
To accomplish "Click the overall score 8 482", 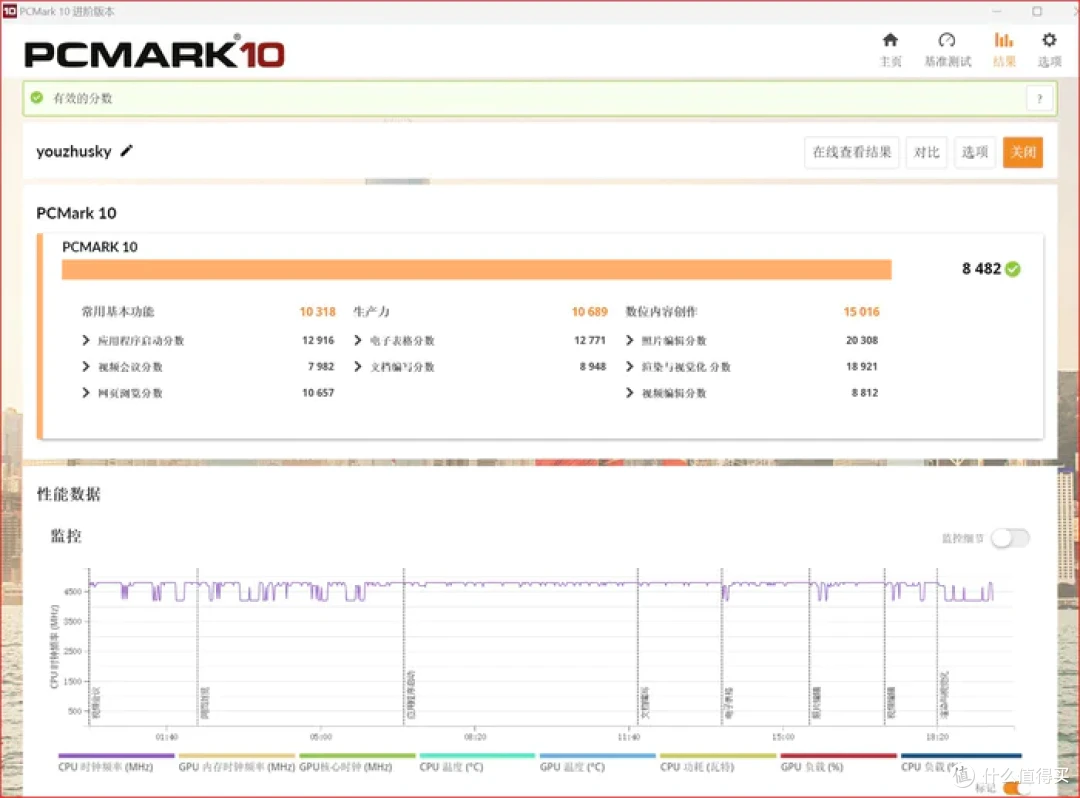I will 981,269.
